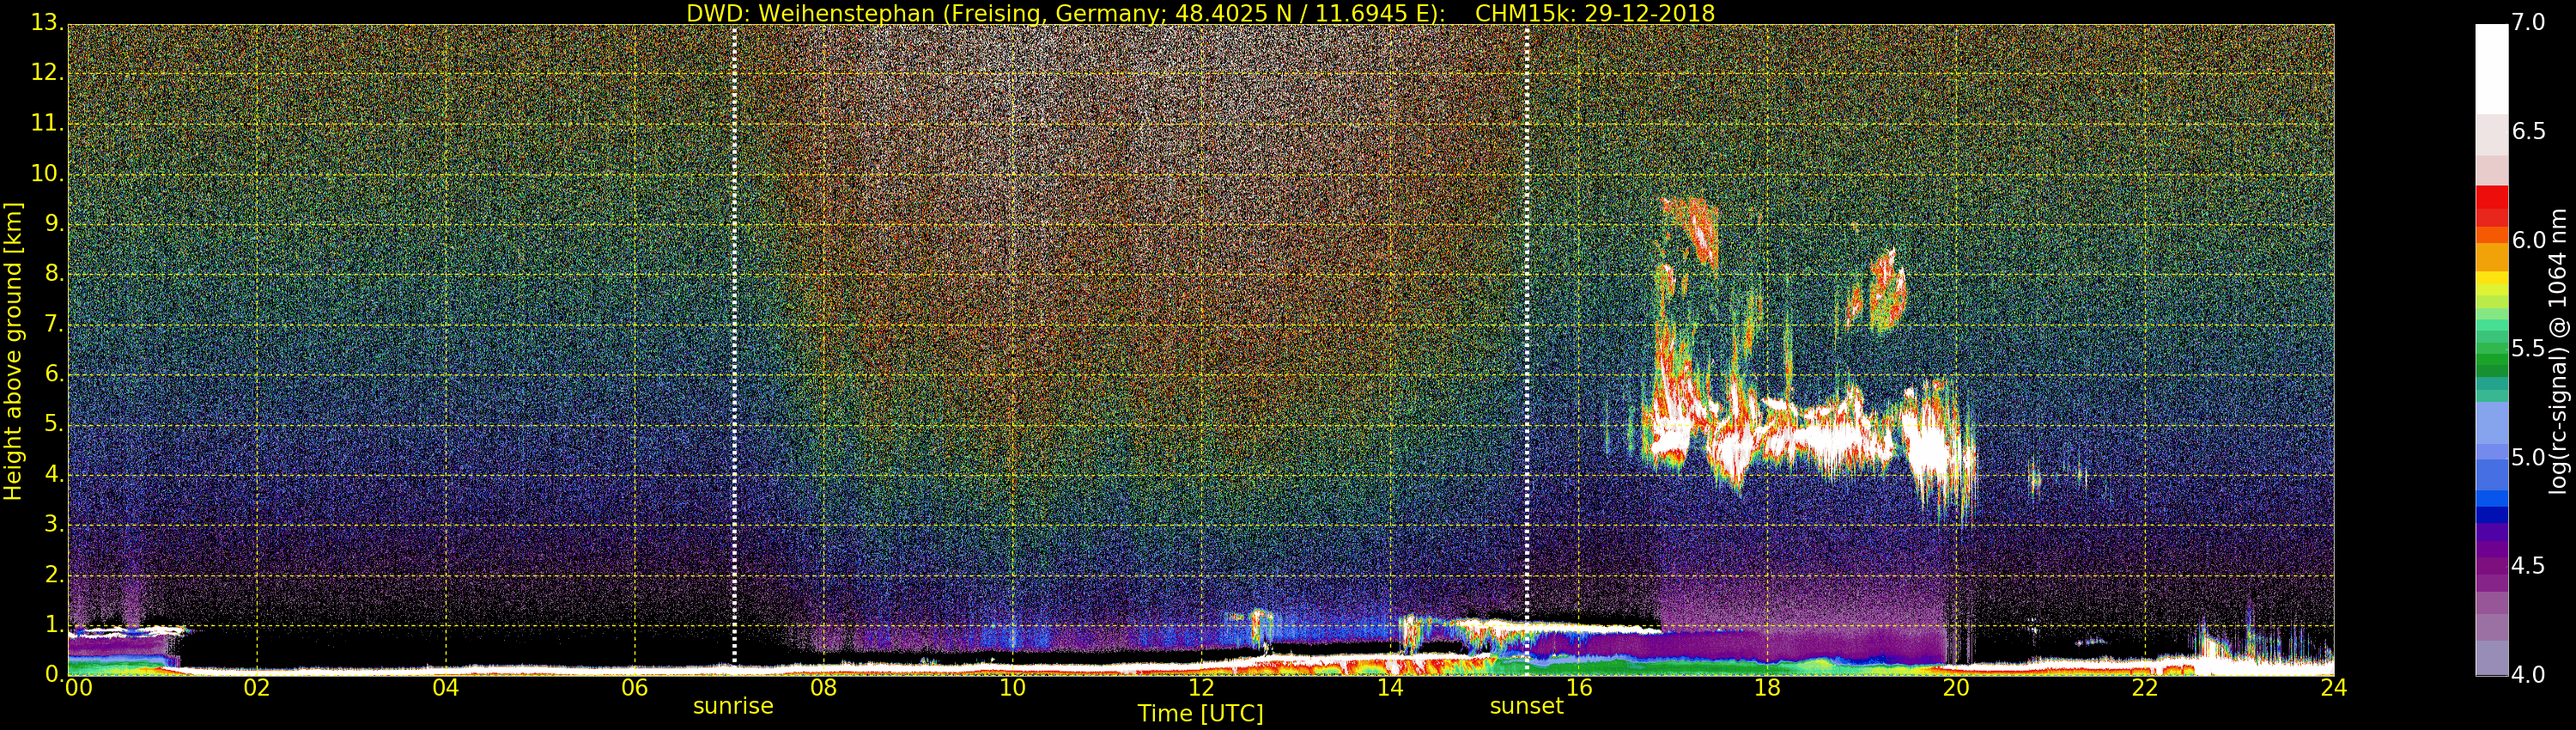The height and width of the screenshot is (730, 2576).
Task: Click the time axis tick label 00
Action: [78, 688]
